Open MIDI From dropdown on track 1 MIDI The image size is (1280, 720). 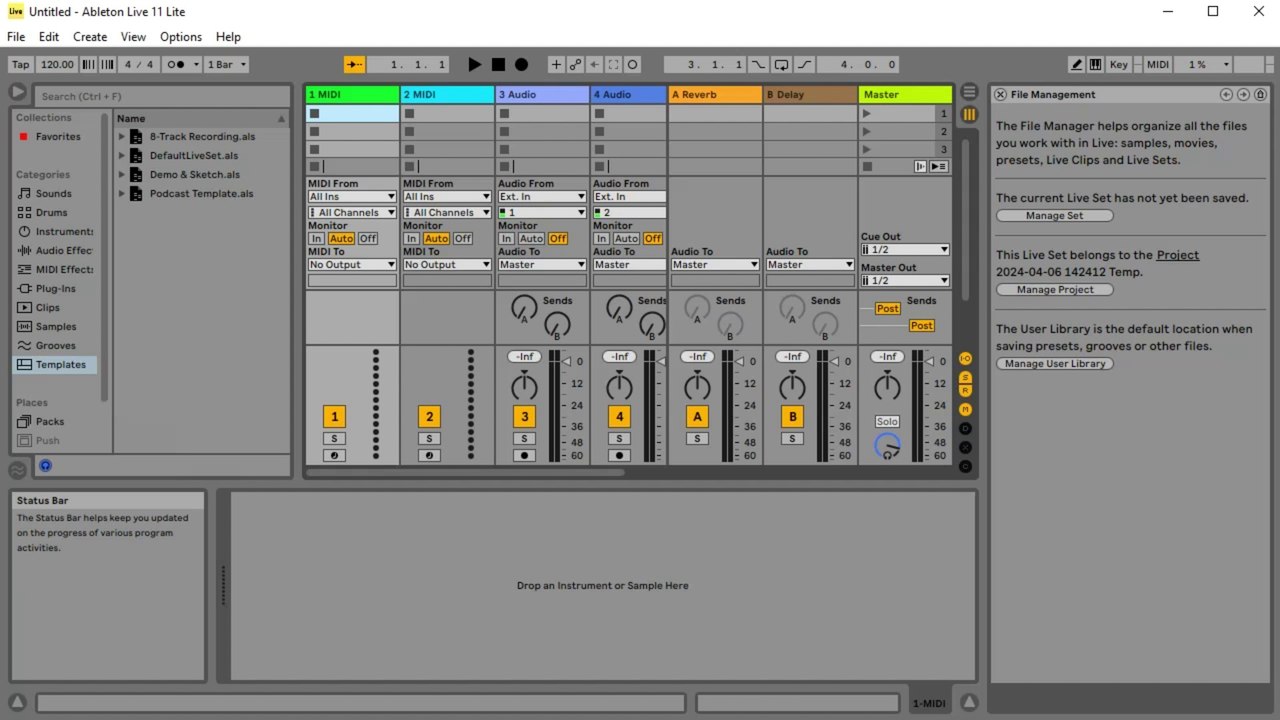tap(352, 197)
